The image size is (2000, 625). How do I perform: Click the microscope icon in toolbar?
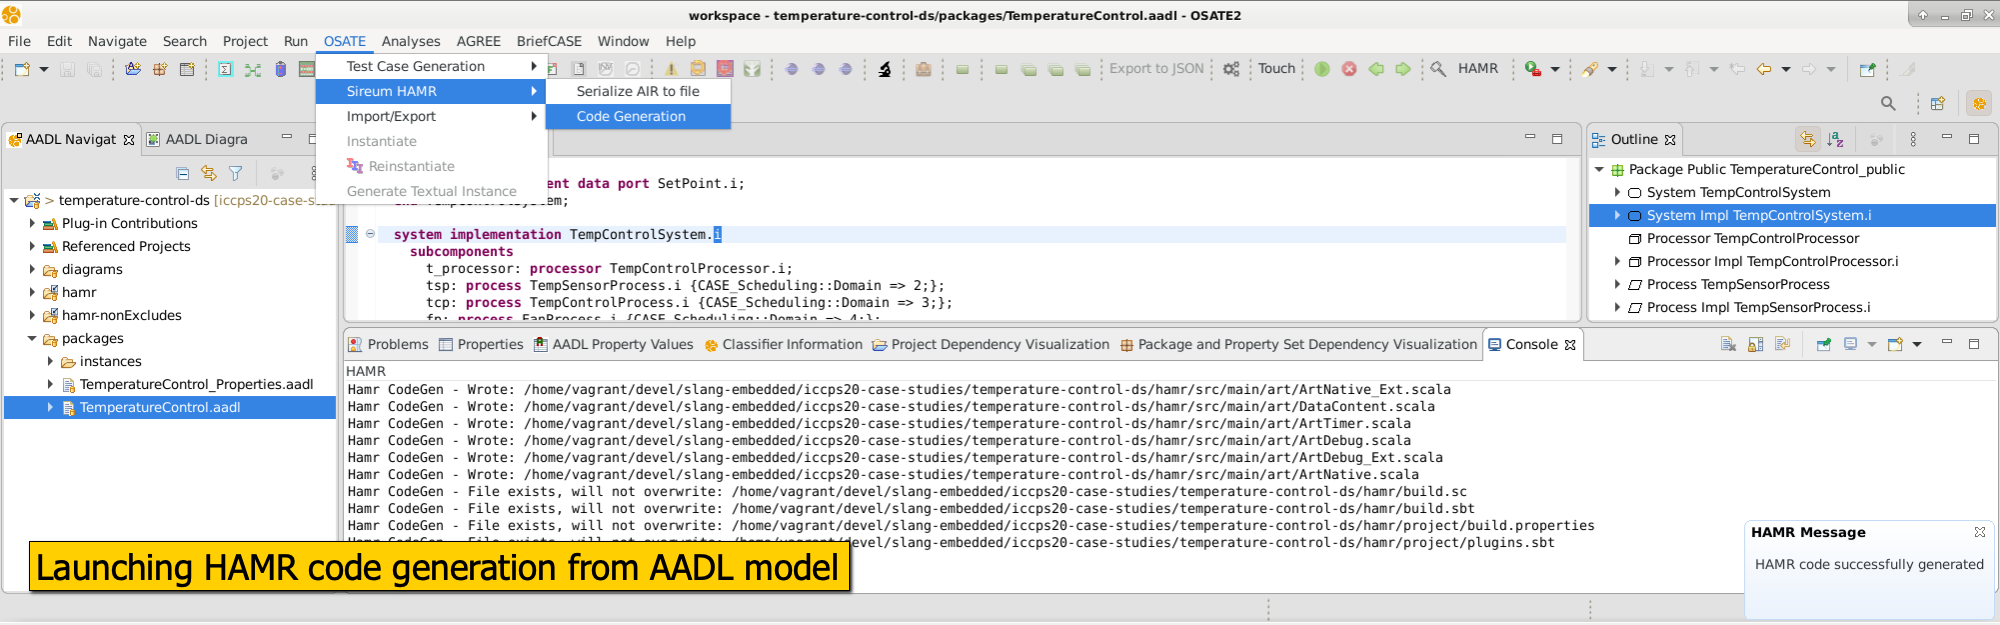coord(884,69)
